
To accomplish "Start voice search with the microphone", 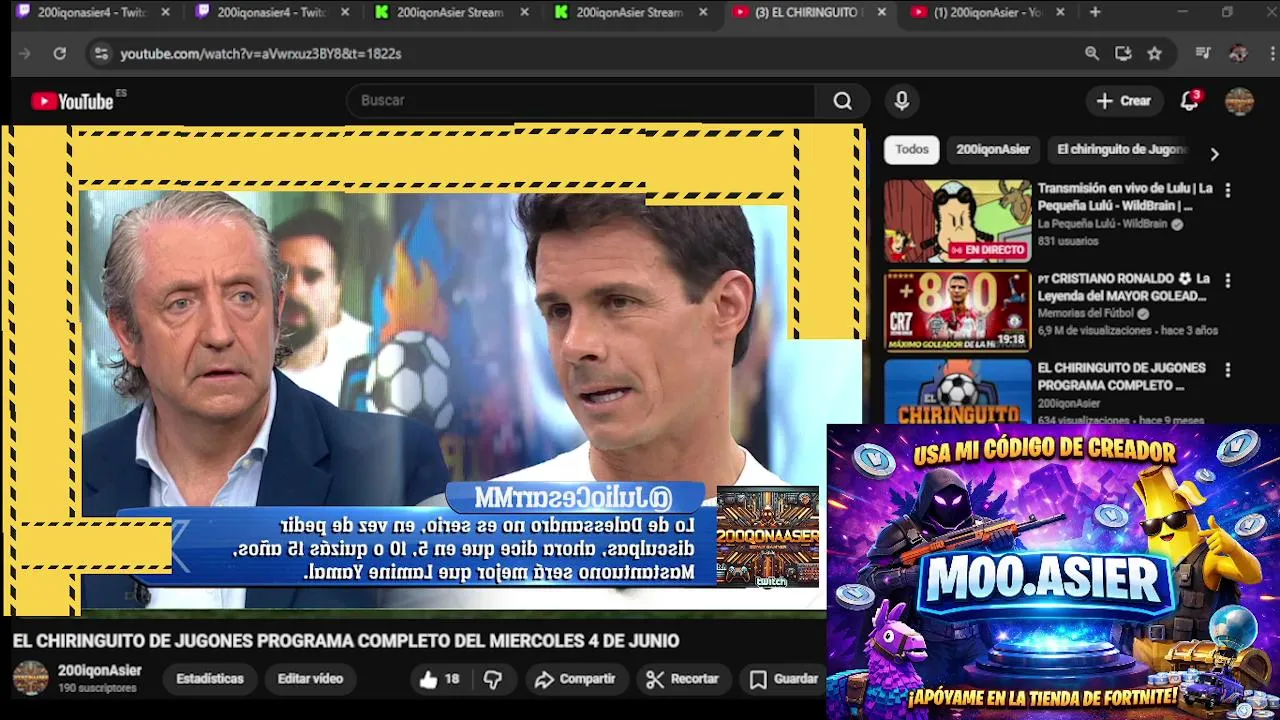I will 902,101.
